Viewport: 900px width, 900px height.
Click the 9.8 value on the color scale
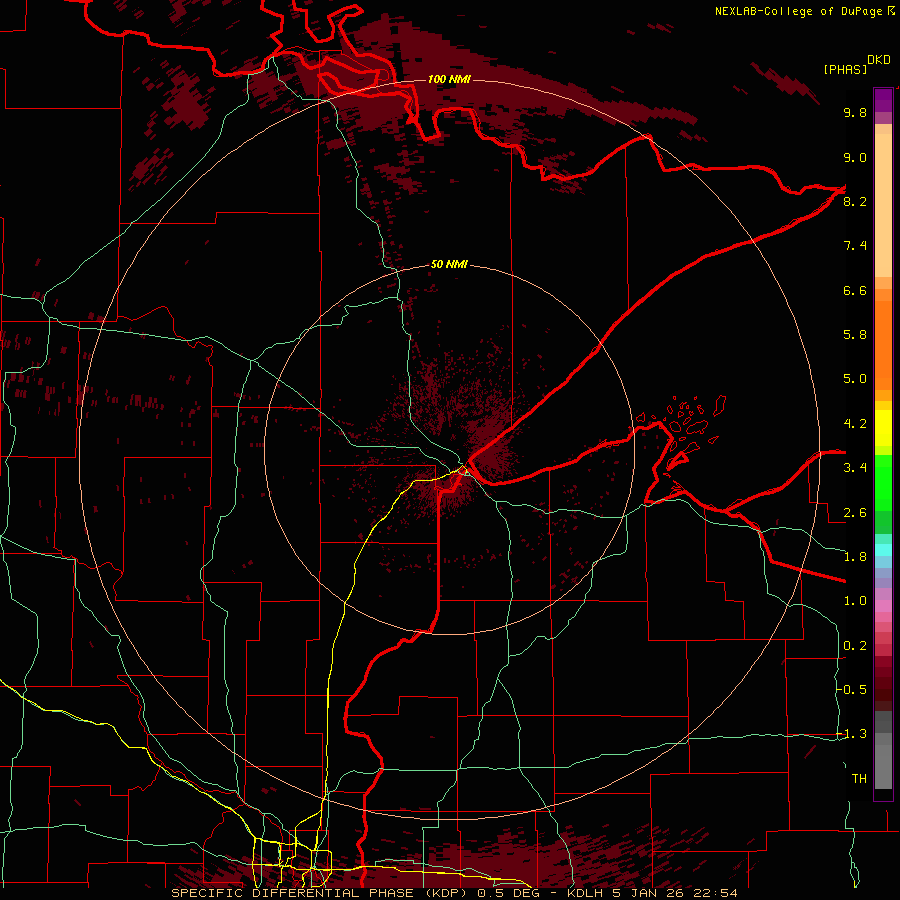tap(855, 112)
